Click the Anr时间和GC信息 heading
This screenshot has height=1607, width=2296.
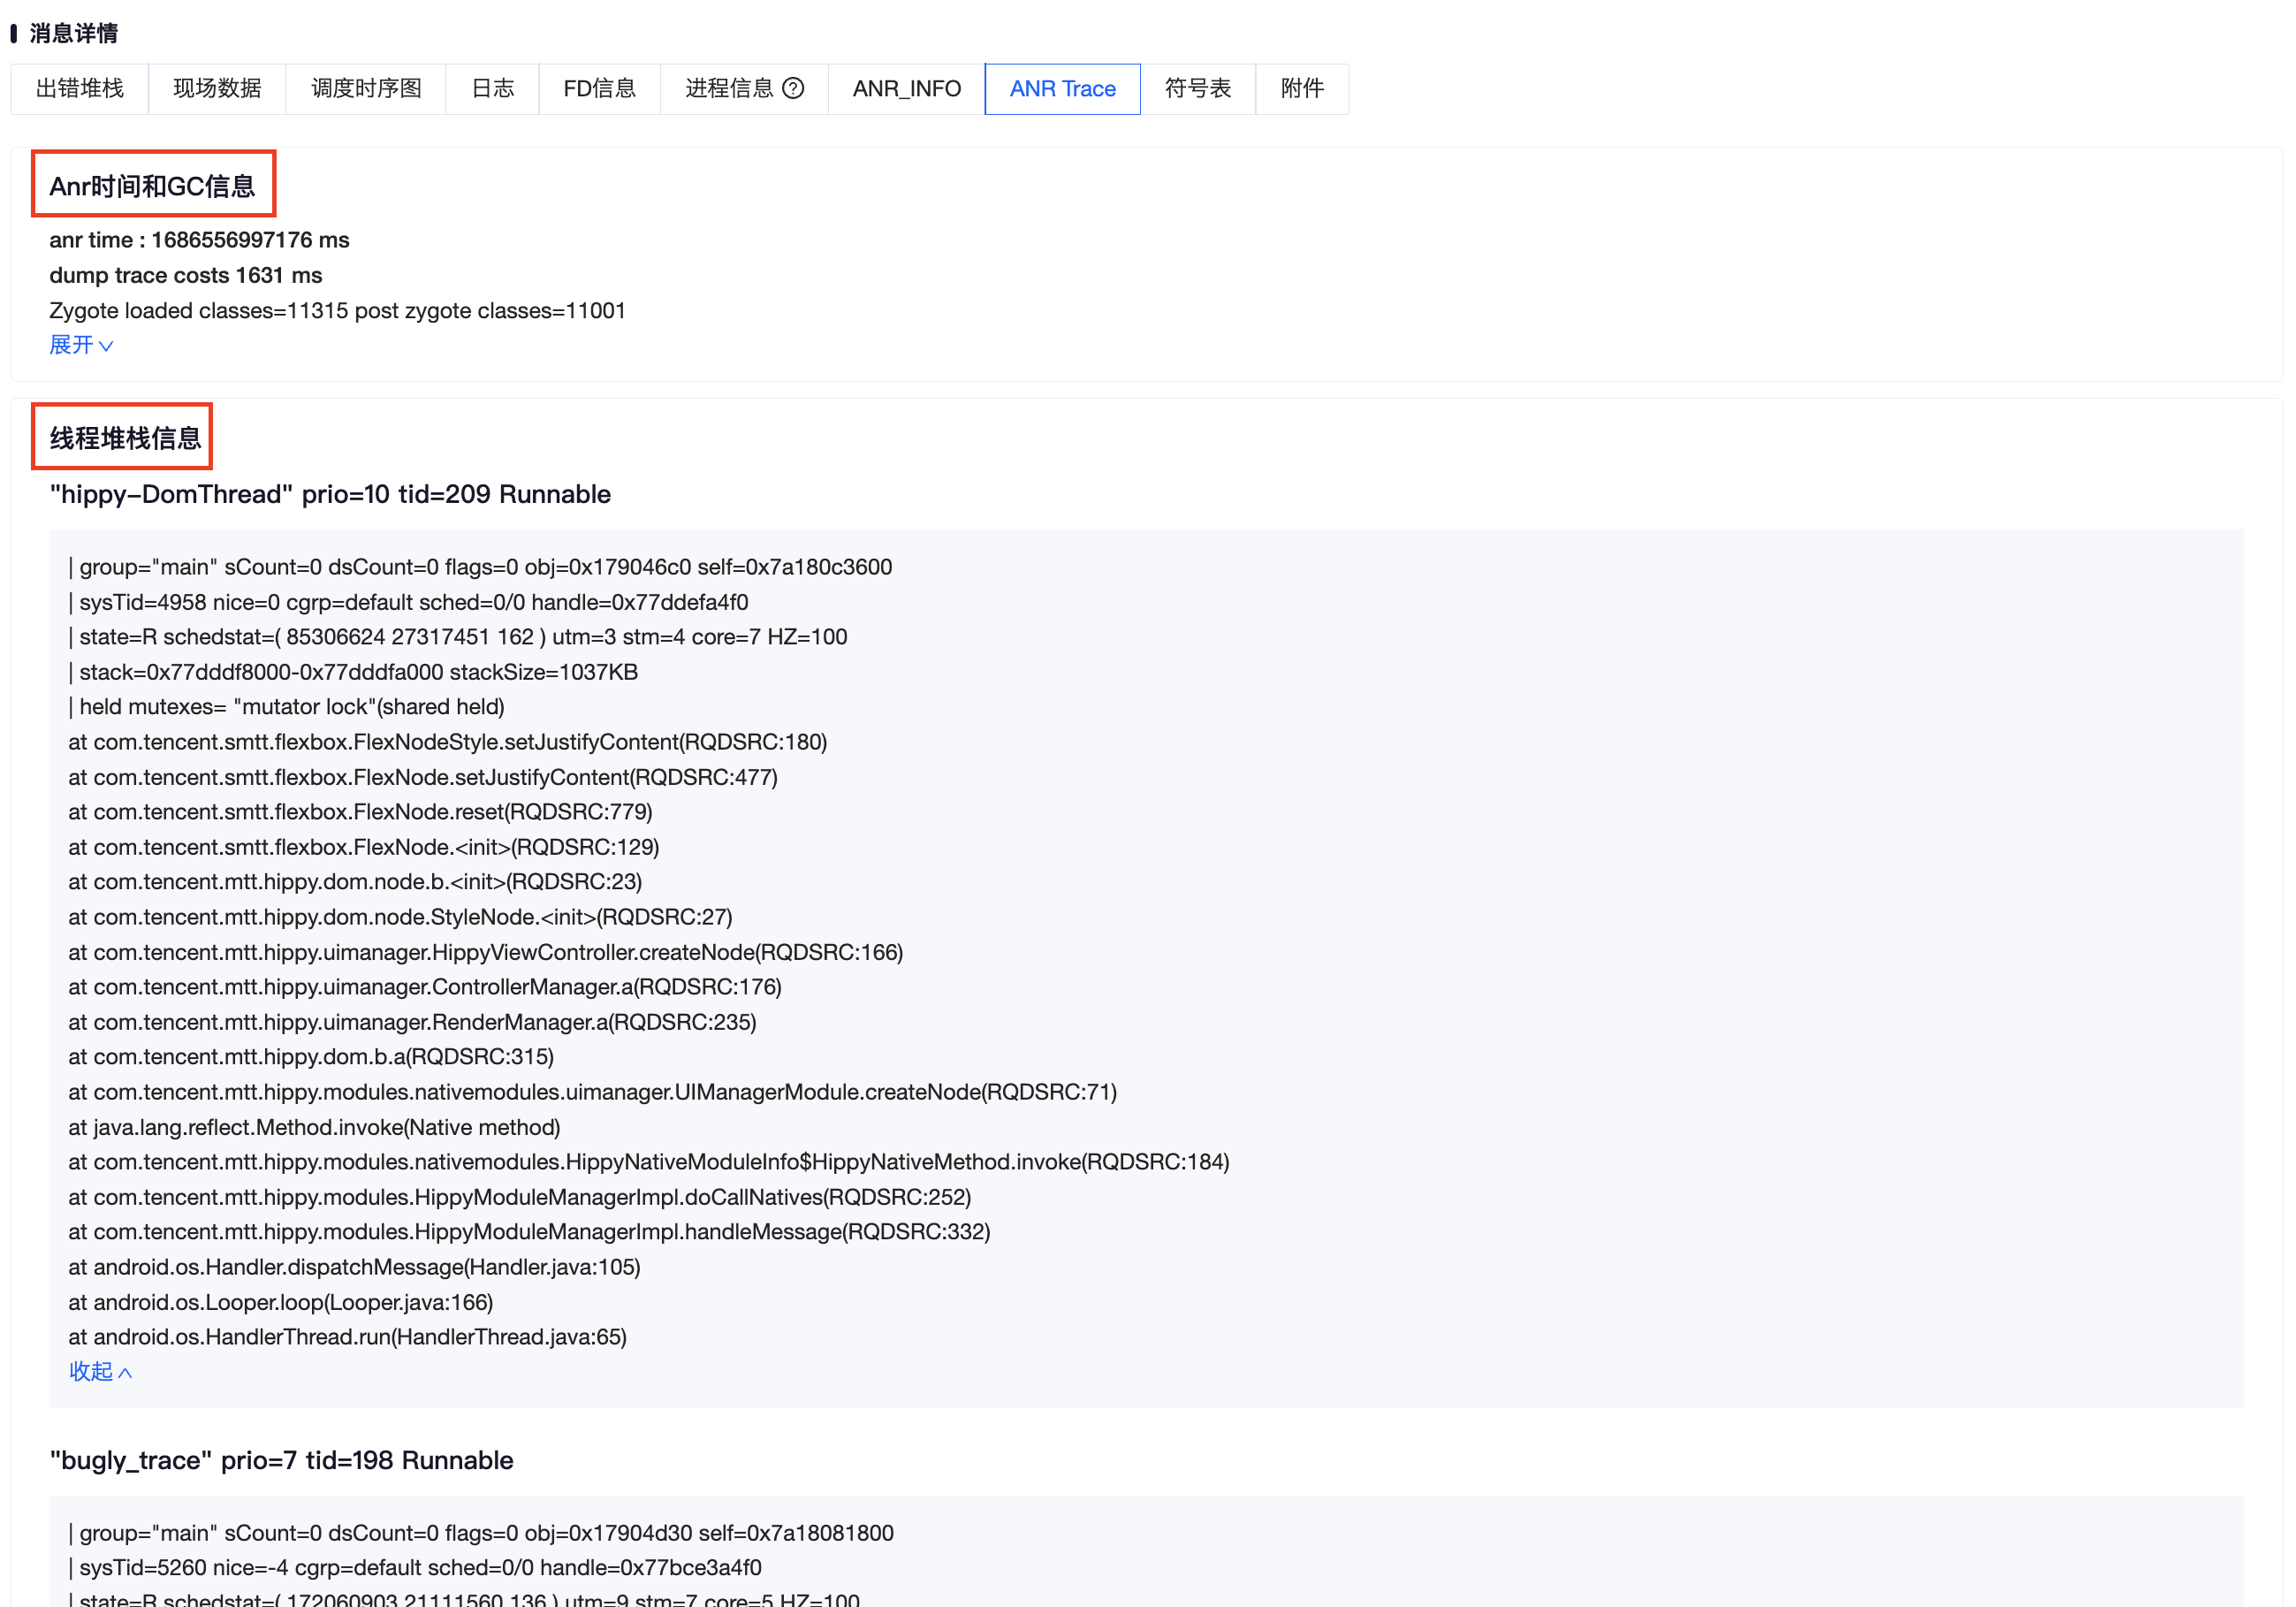(x=152, y=186)
